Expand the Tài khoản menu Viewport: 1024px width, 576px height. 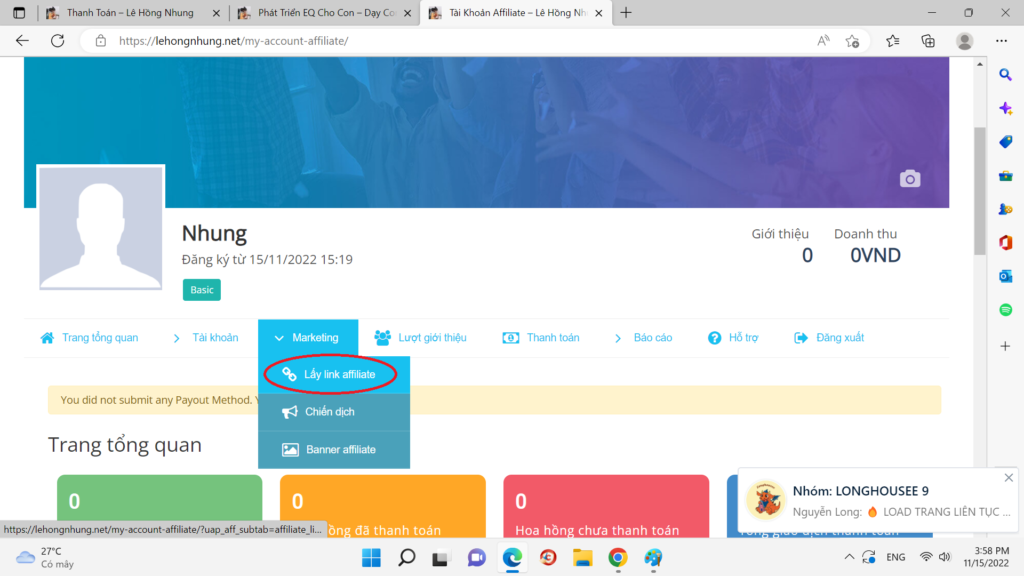[205, 338]
